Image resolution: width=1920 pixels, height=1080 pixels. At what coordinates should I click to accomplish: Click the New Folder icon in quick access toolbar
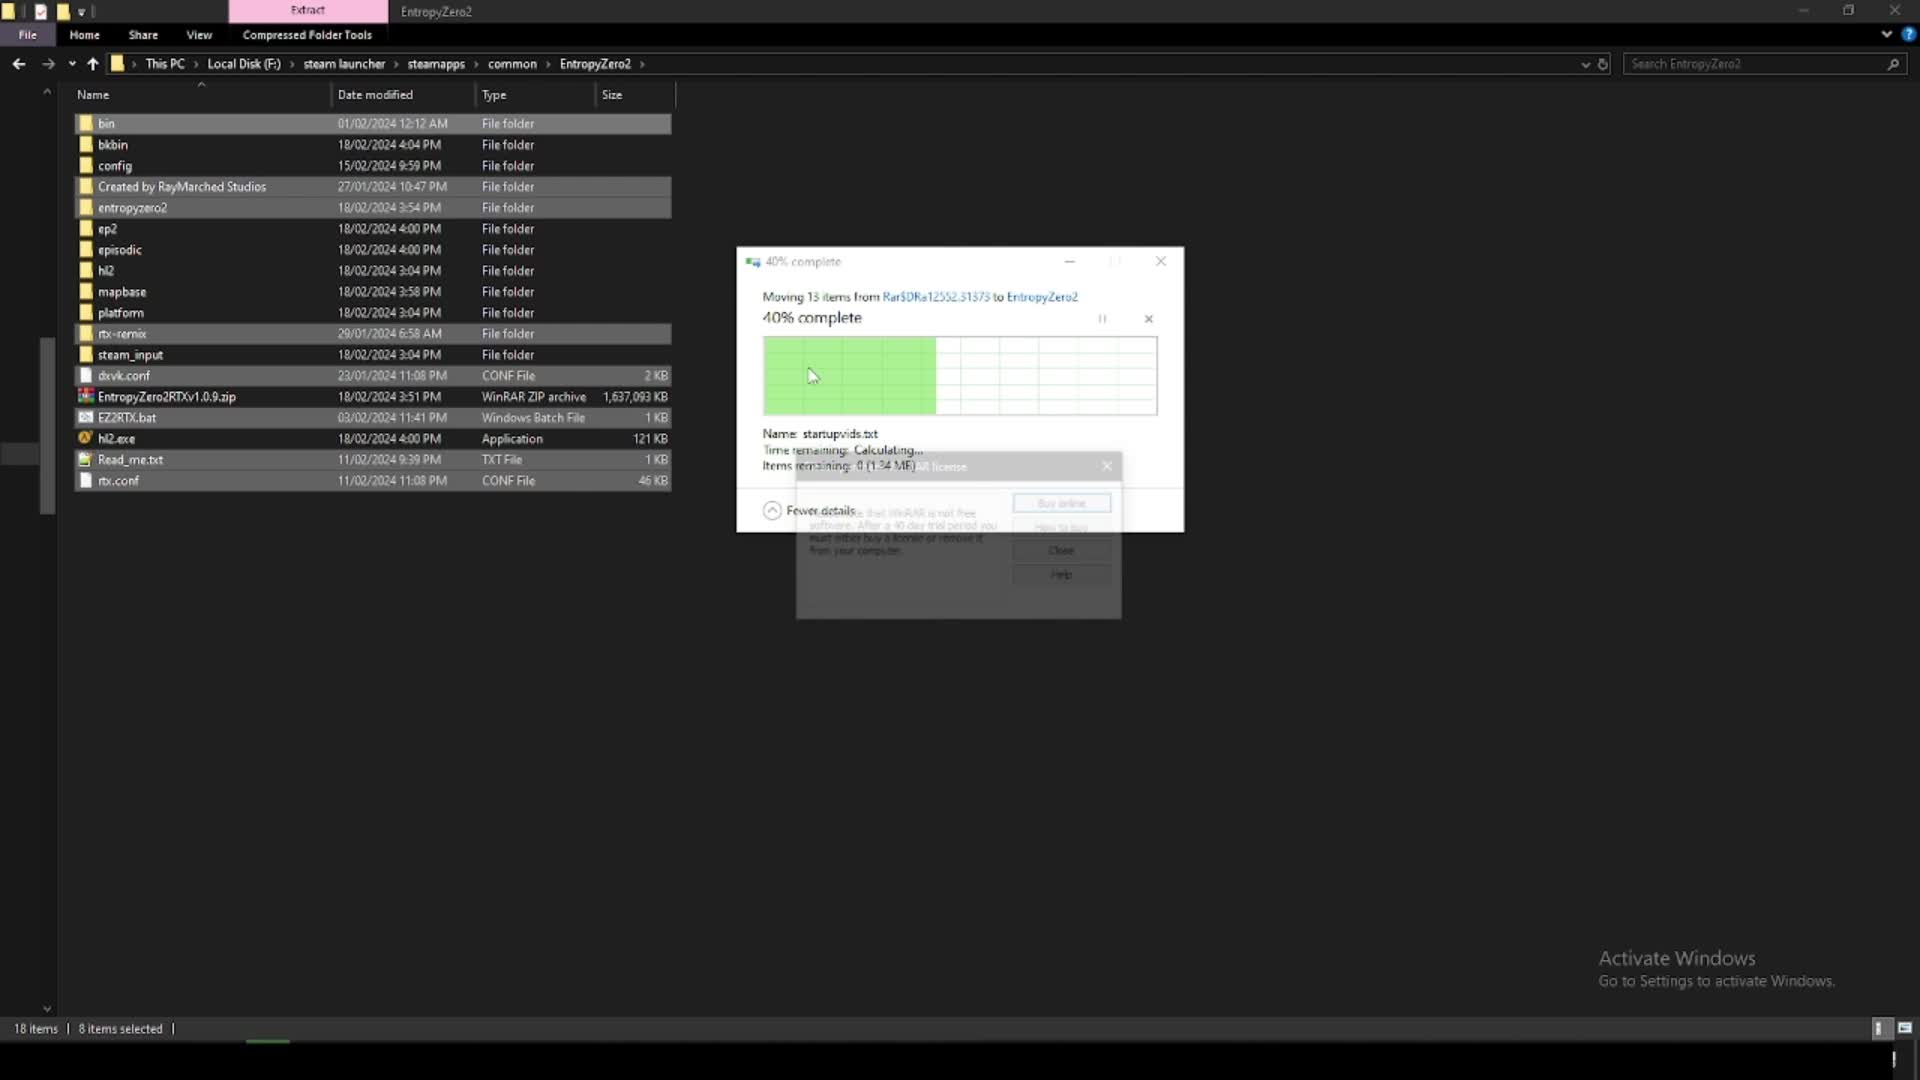click(62, 11)
